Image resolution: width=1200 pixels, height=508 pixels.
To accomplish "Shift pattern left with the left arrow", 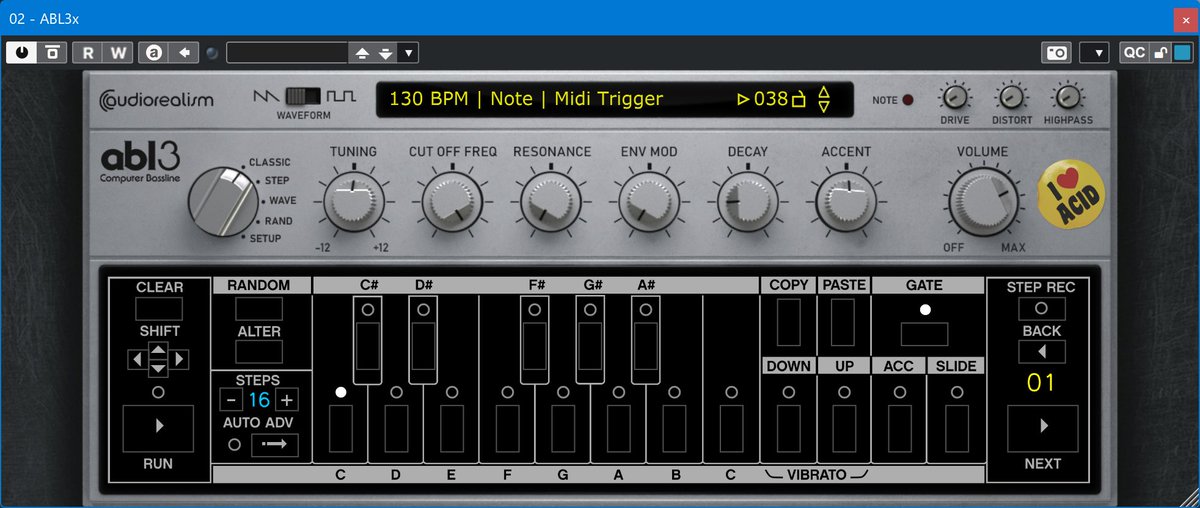I will tap(137, 358).
